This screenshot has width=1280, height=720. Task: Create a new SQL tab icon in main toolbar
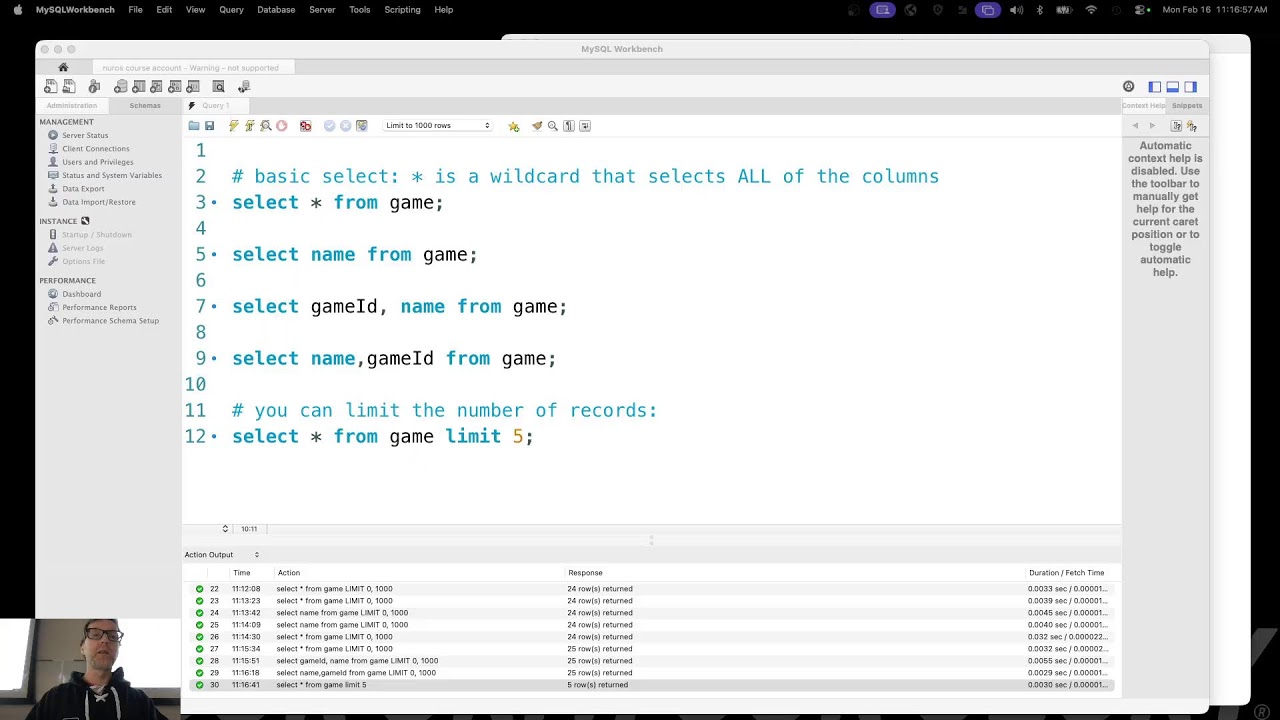pyautogui.click(x=51, y=87)
